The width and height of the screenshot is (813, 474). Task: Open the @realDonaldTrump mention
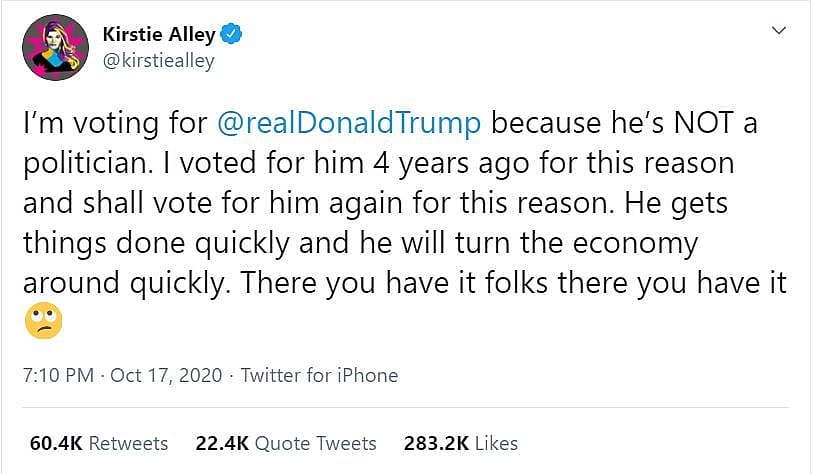[x=350, y=123]
